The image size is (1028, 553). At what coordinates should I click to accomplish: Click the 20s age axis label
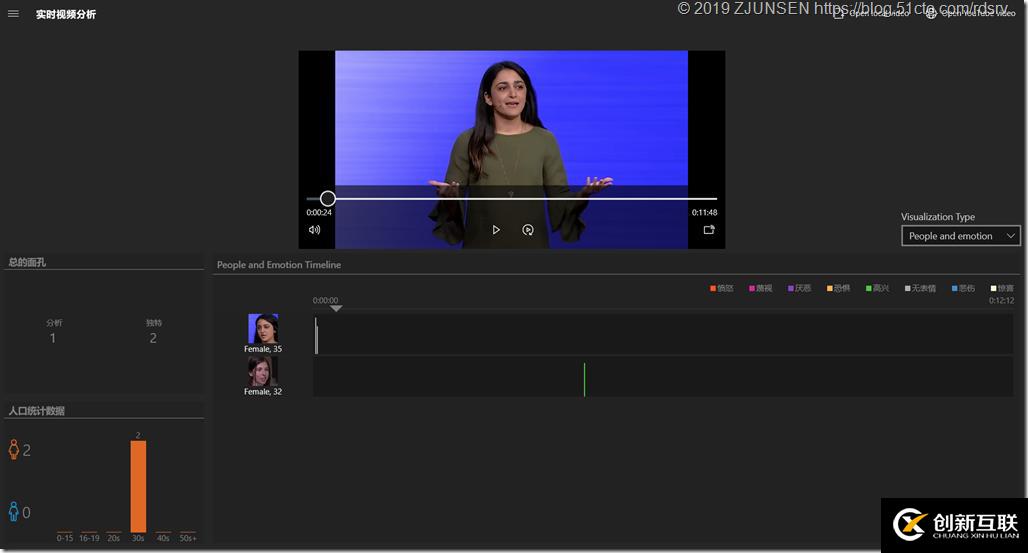click(x=113, y=538)
